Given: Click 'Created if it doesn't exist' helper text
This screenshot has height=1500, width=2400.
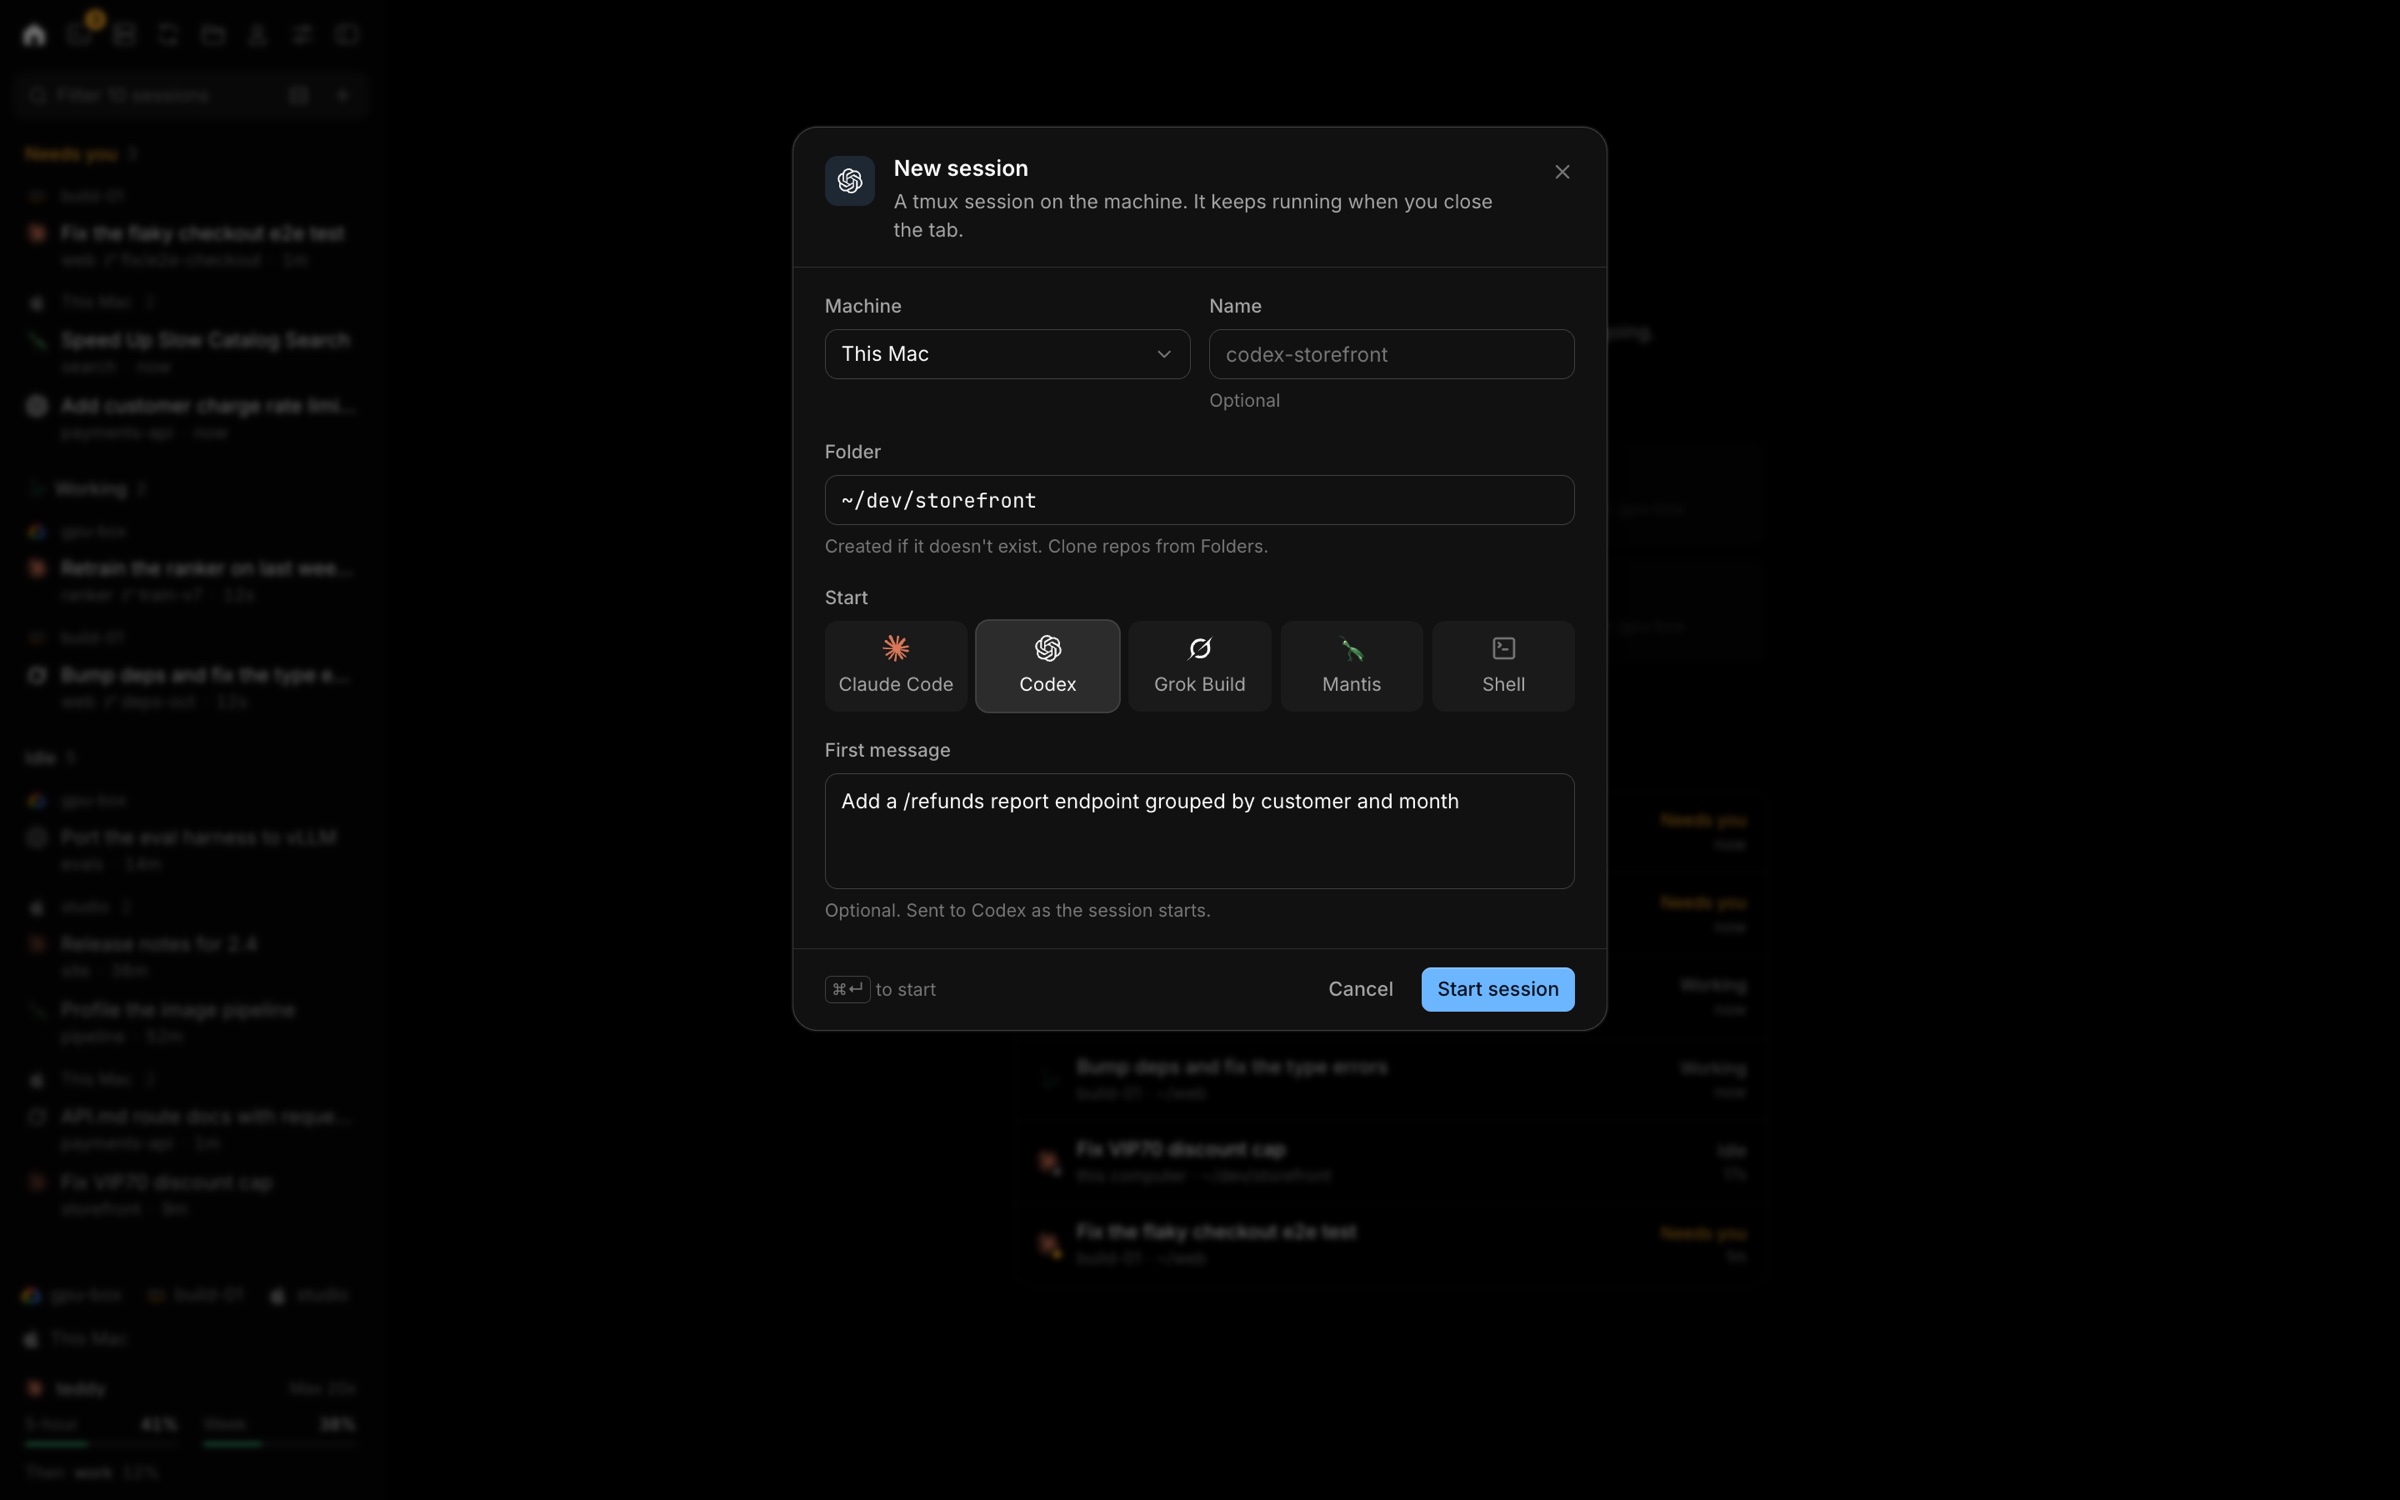Looking at the screenshot, I should (1046, 546).
